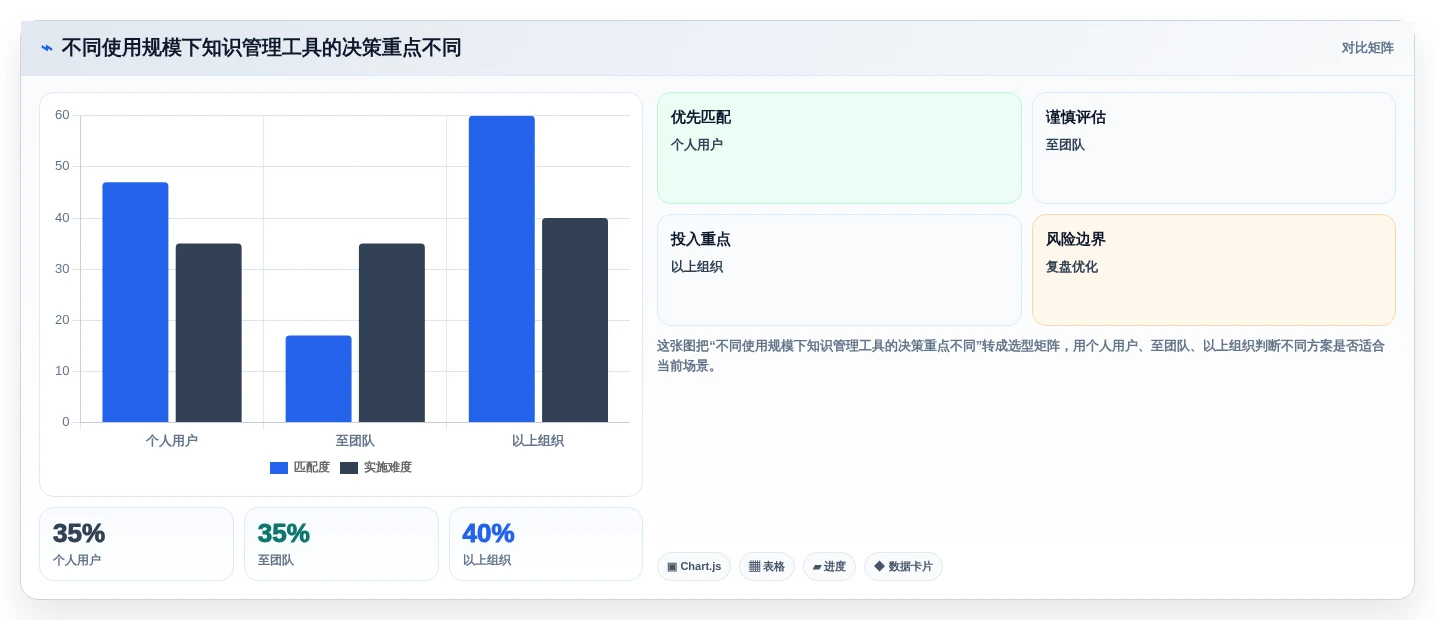Image resolution: width=1435 pixels, height=620 pixels.
Task: Click the blue 匹配度 bar for 至团队
Action: click(318, 379)
